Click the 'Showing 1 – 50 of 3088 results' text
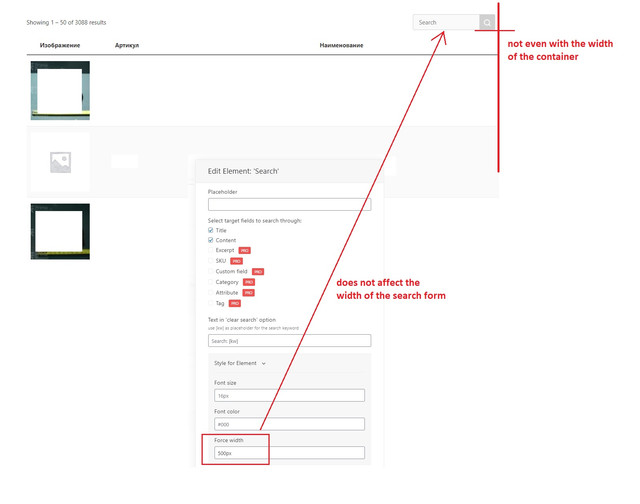 point(66,22)
